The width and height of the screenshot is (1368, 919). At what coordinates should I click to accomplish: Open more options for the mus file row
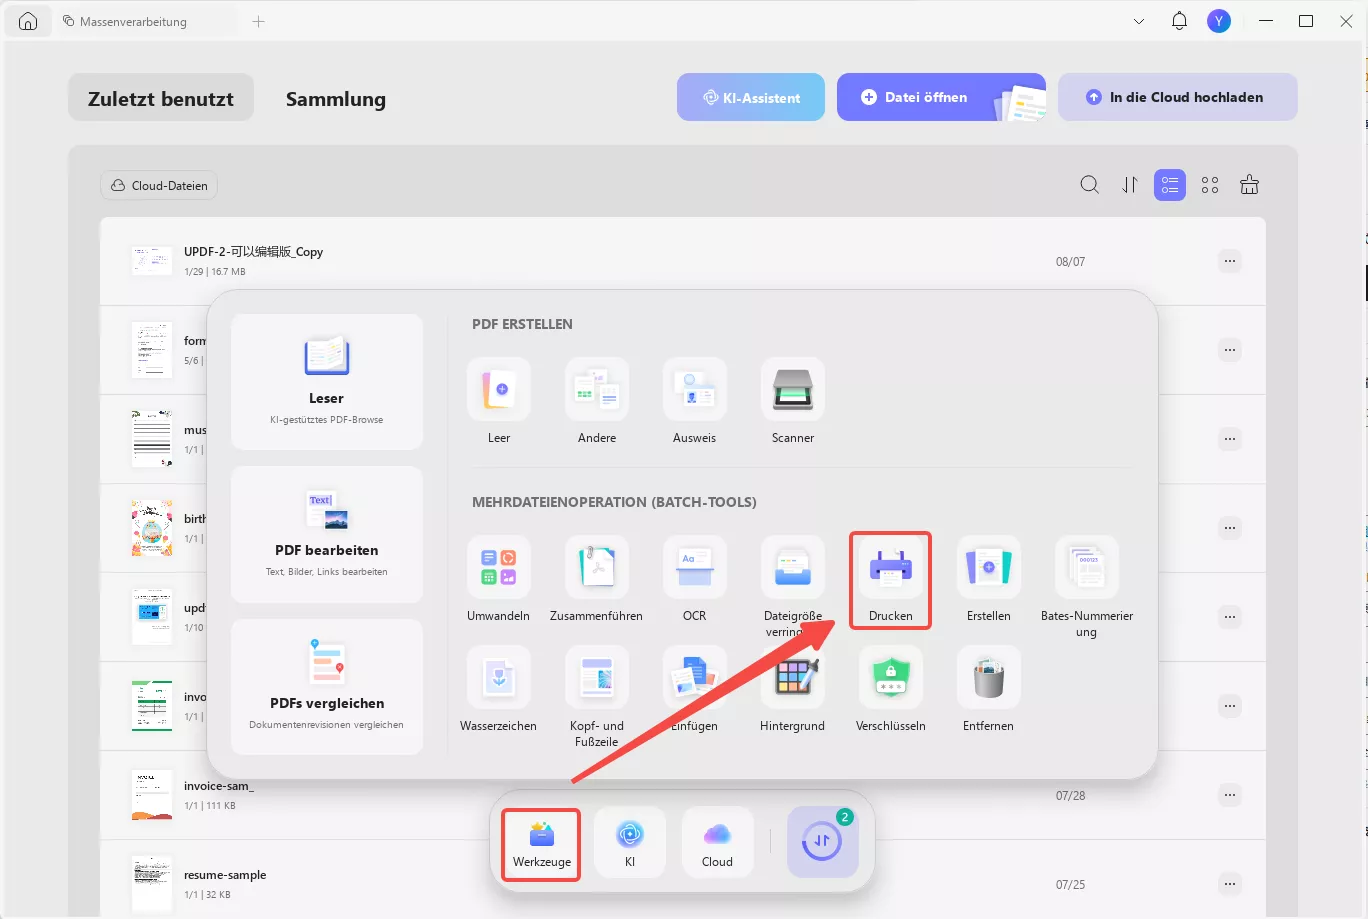pyautogui.click(x=1230, y=439)
